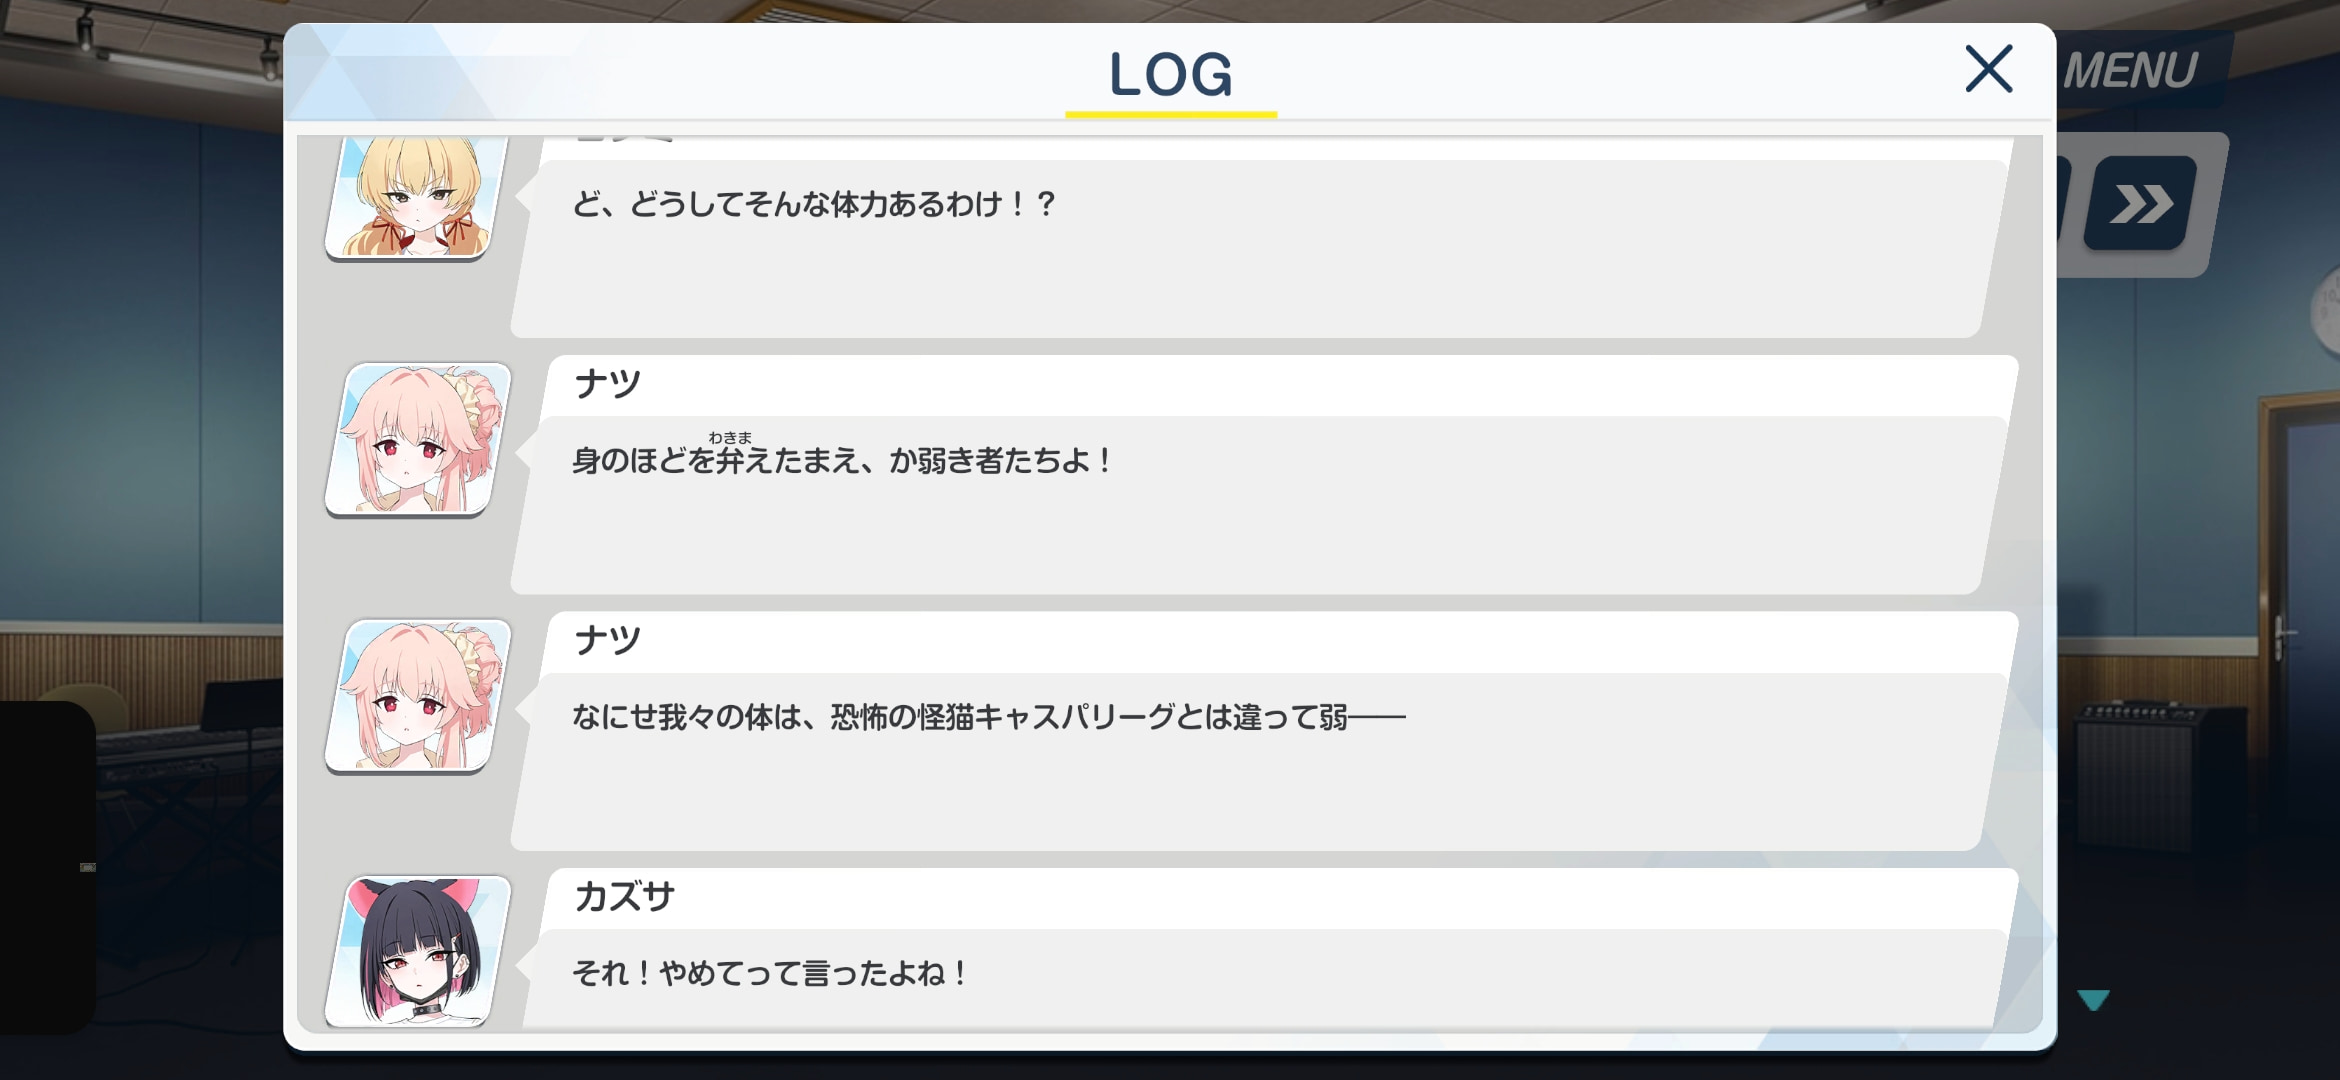2340x1080 pixels.
Task: Select the LOG tab title
Action: click(x=1171, y=74)
